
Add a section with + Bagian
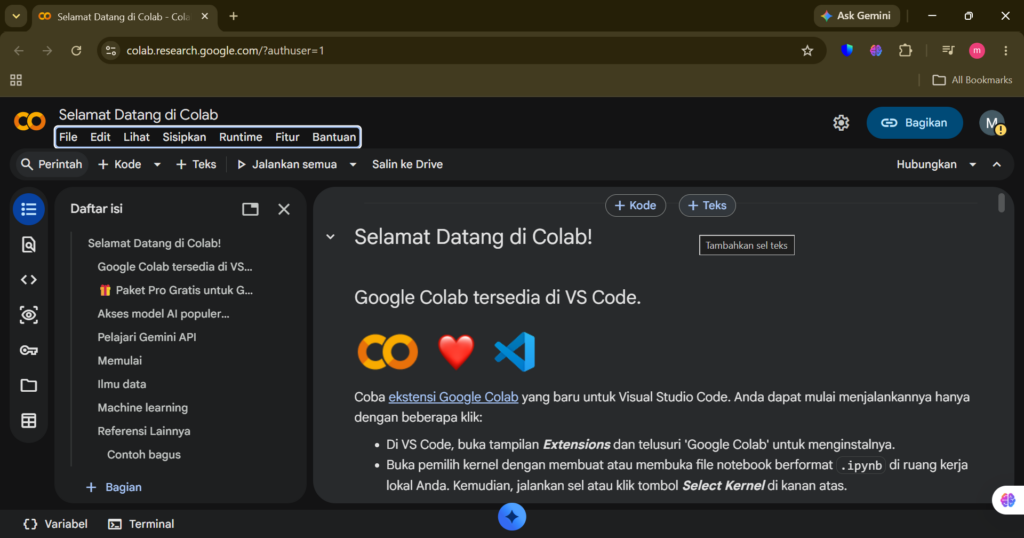114,487
